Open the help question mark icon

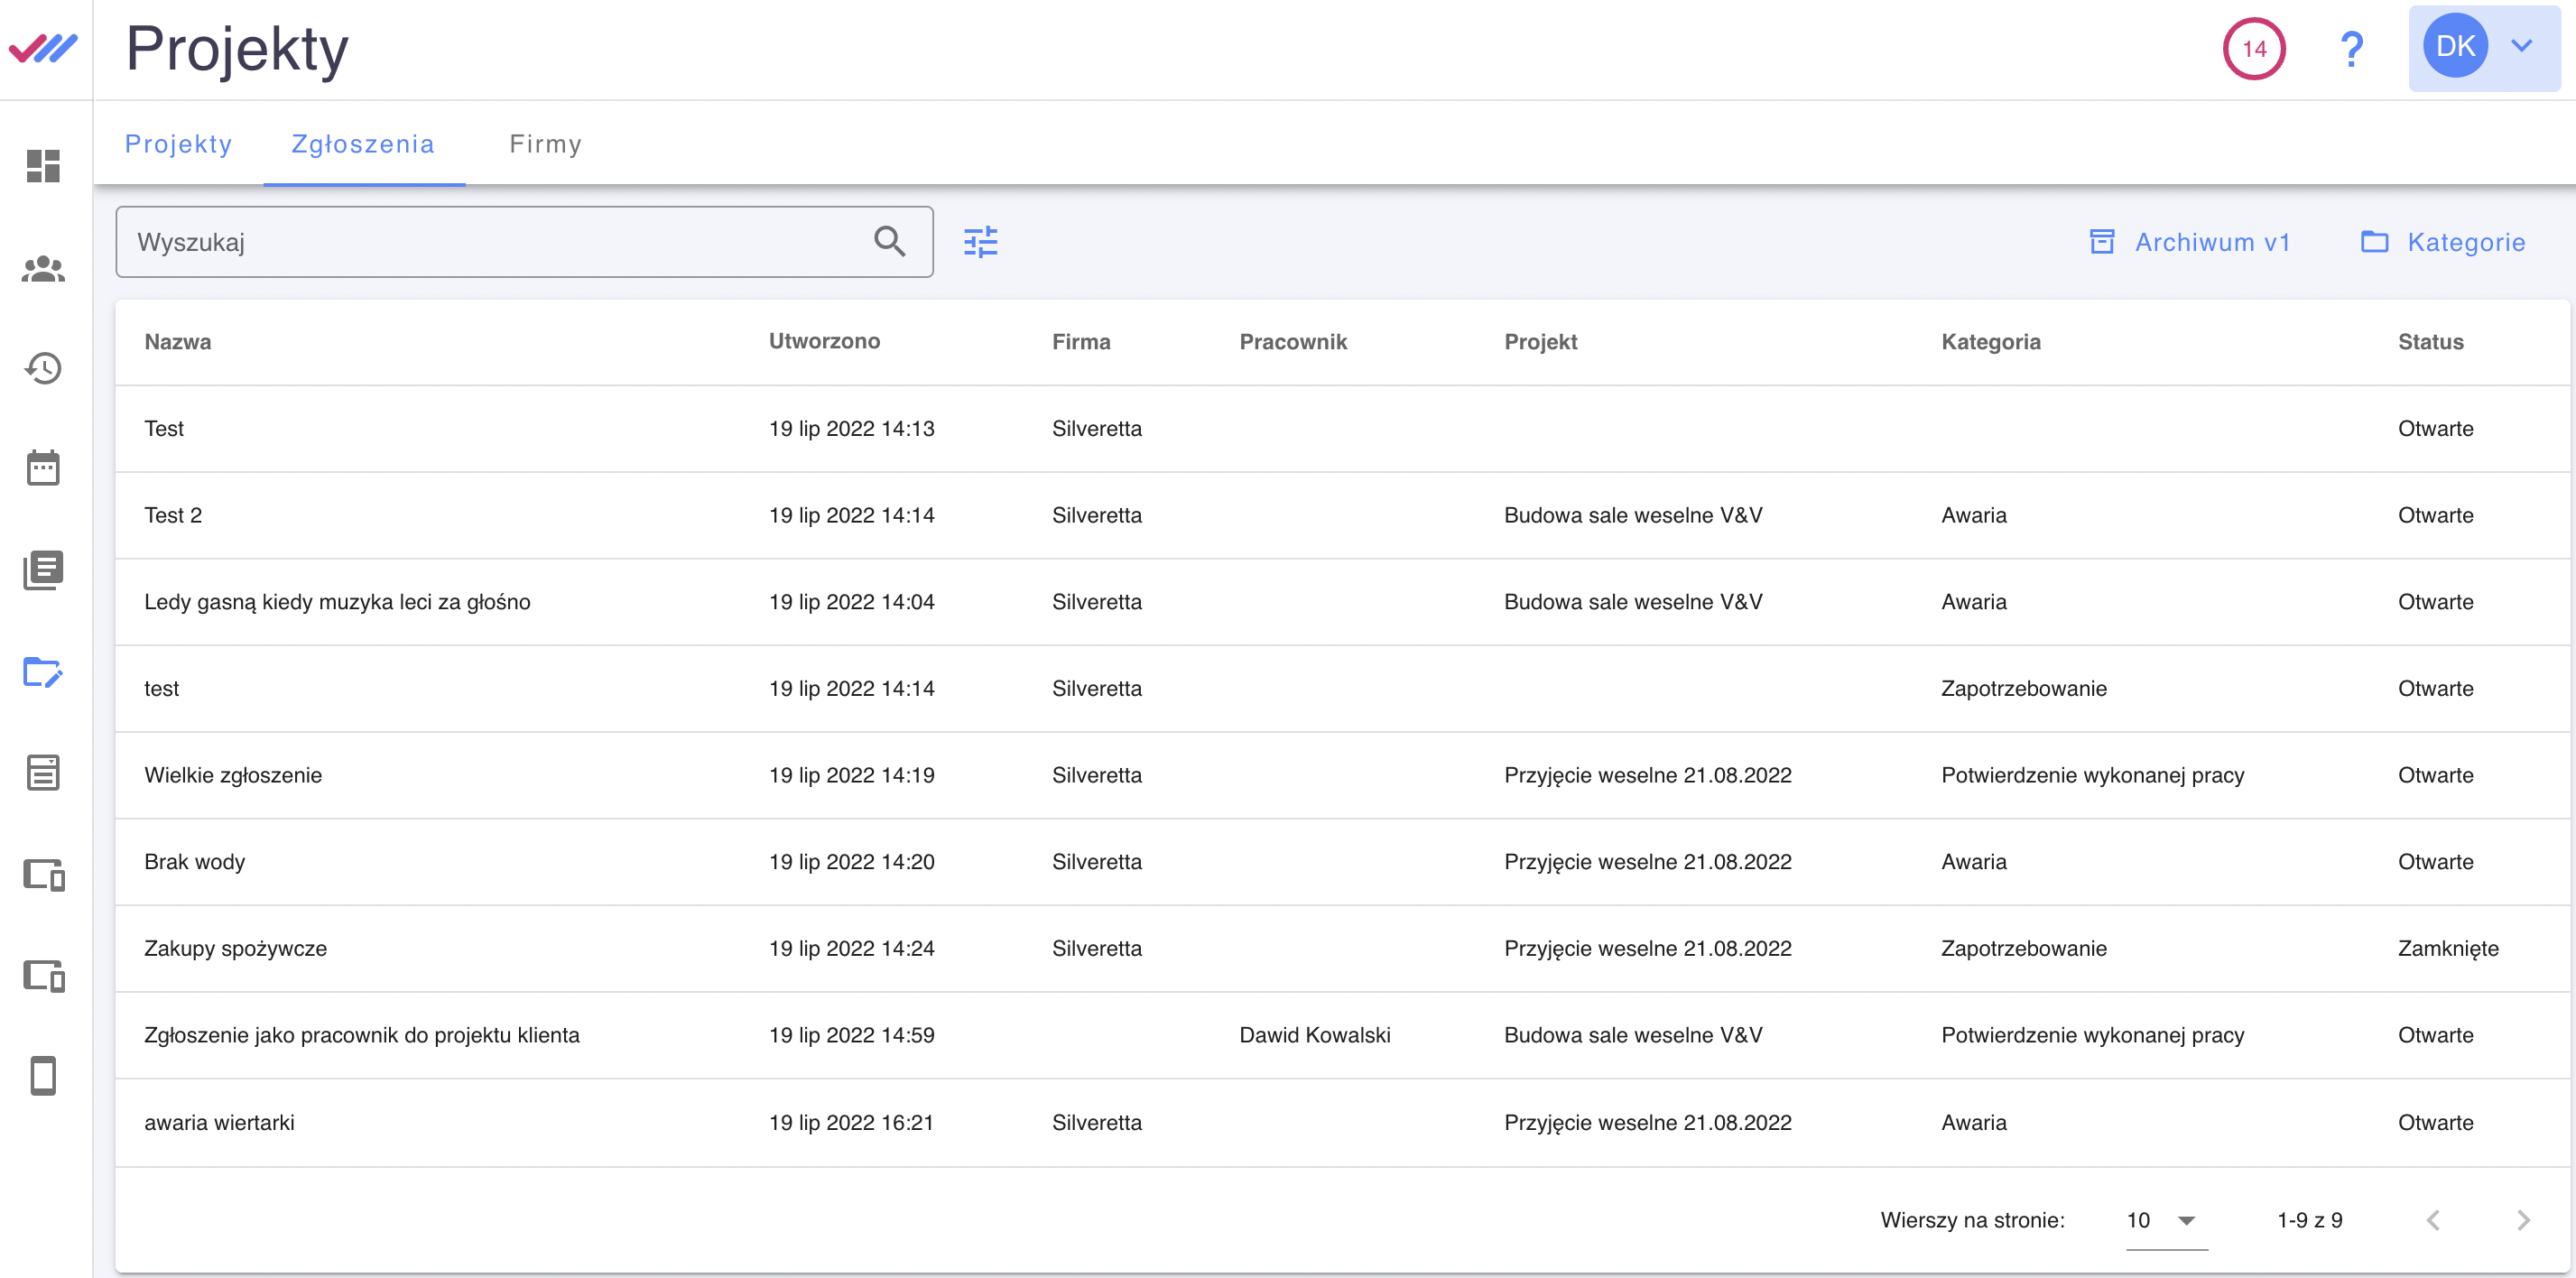pos(2351,48)
